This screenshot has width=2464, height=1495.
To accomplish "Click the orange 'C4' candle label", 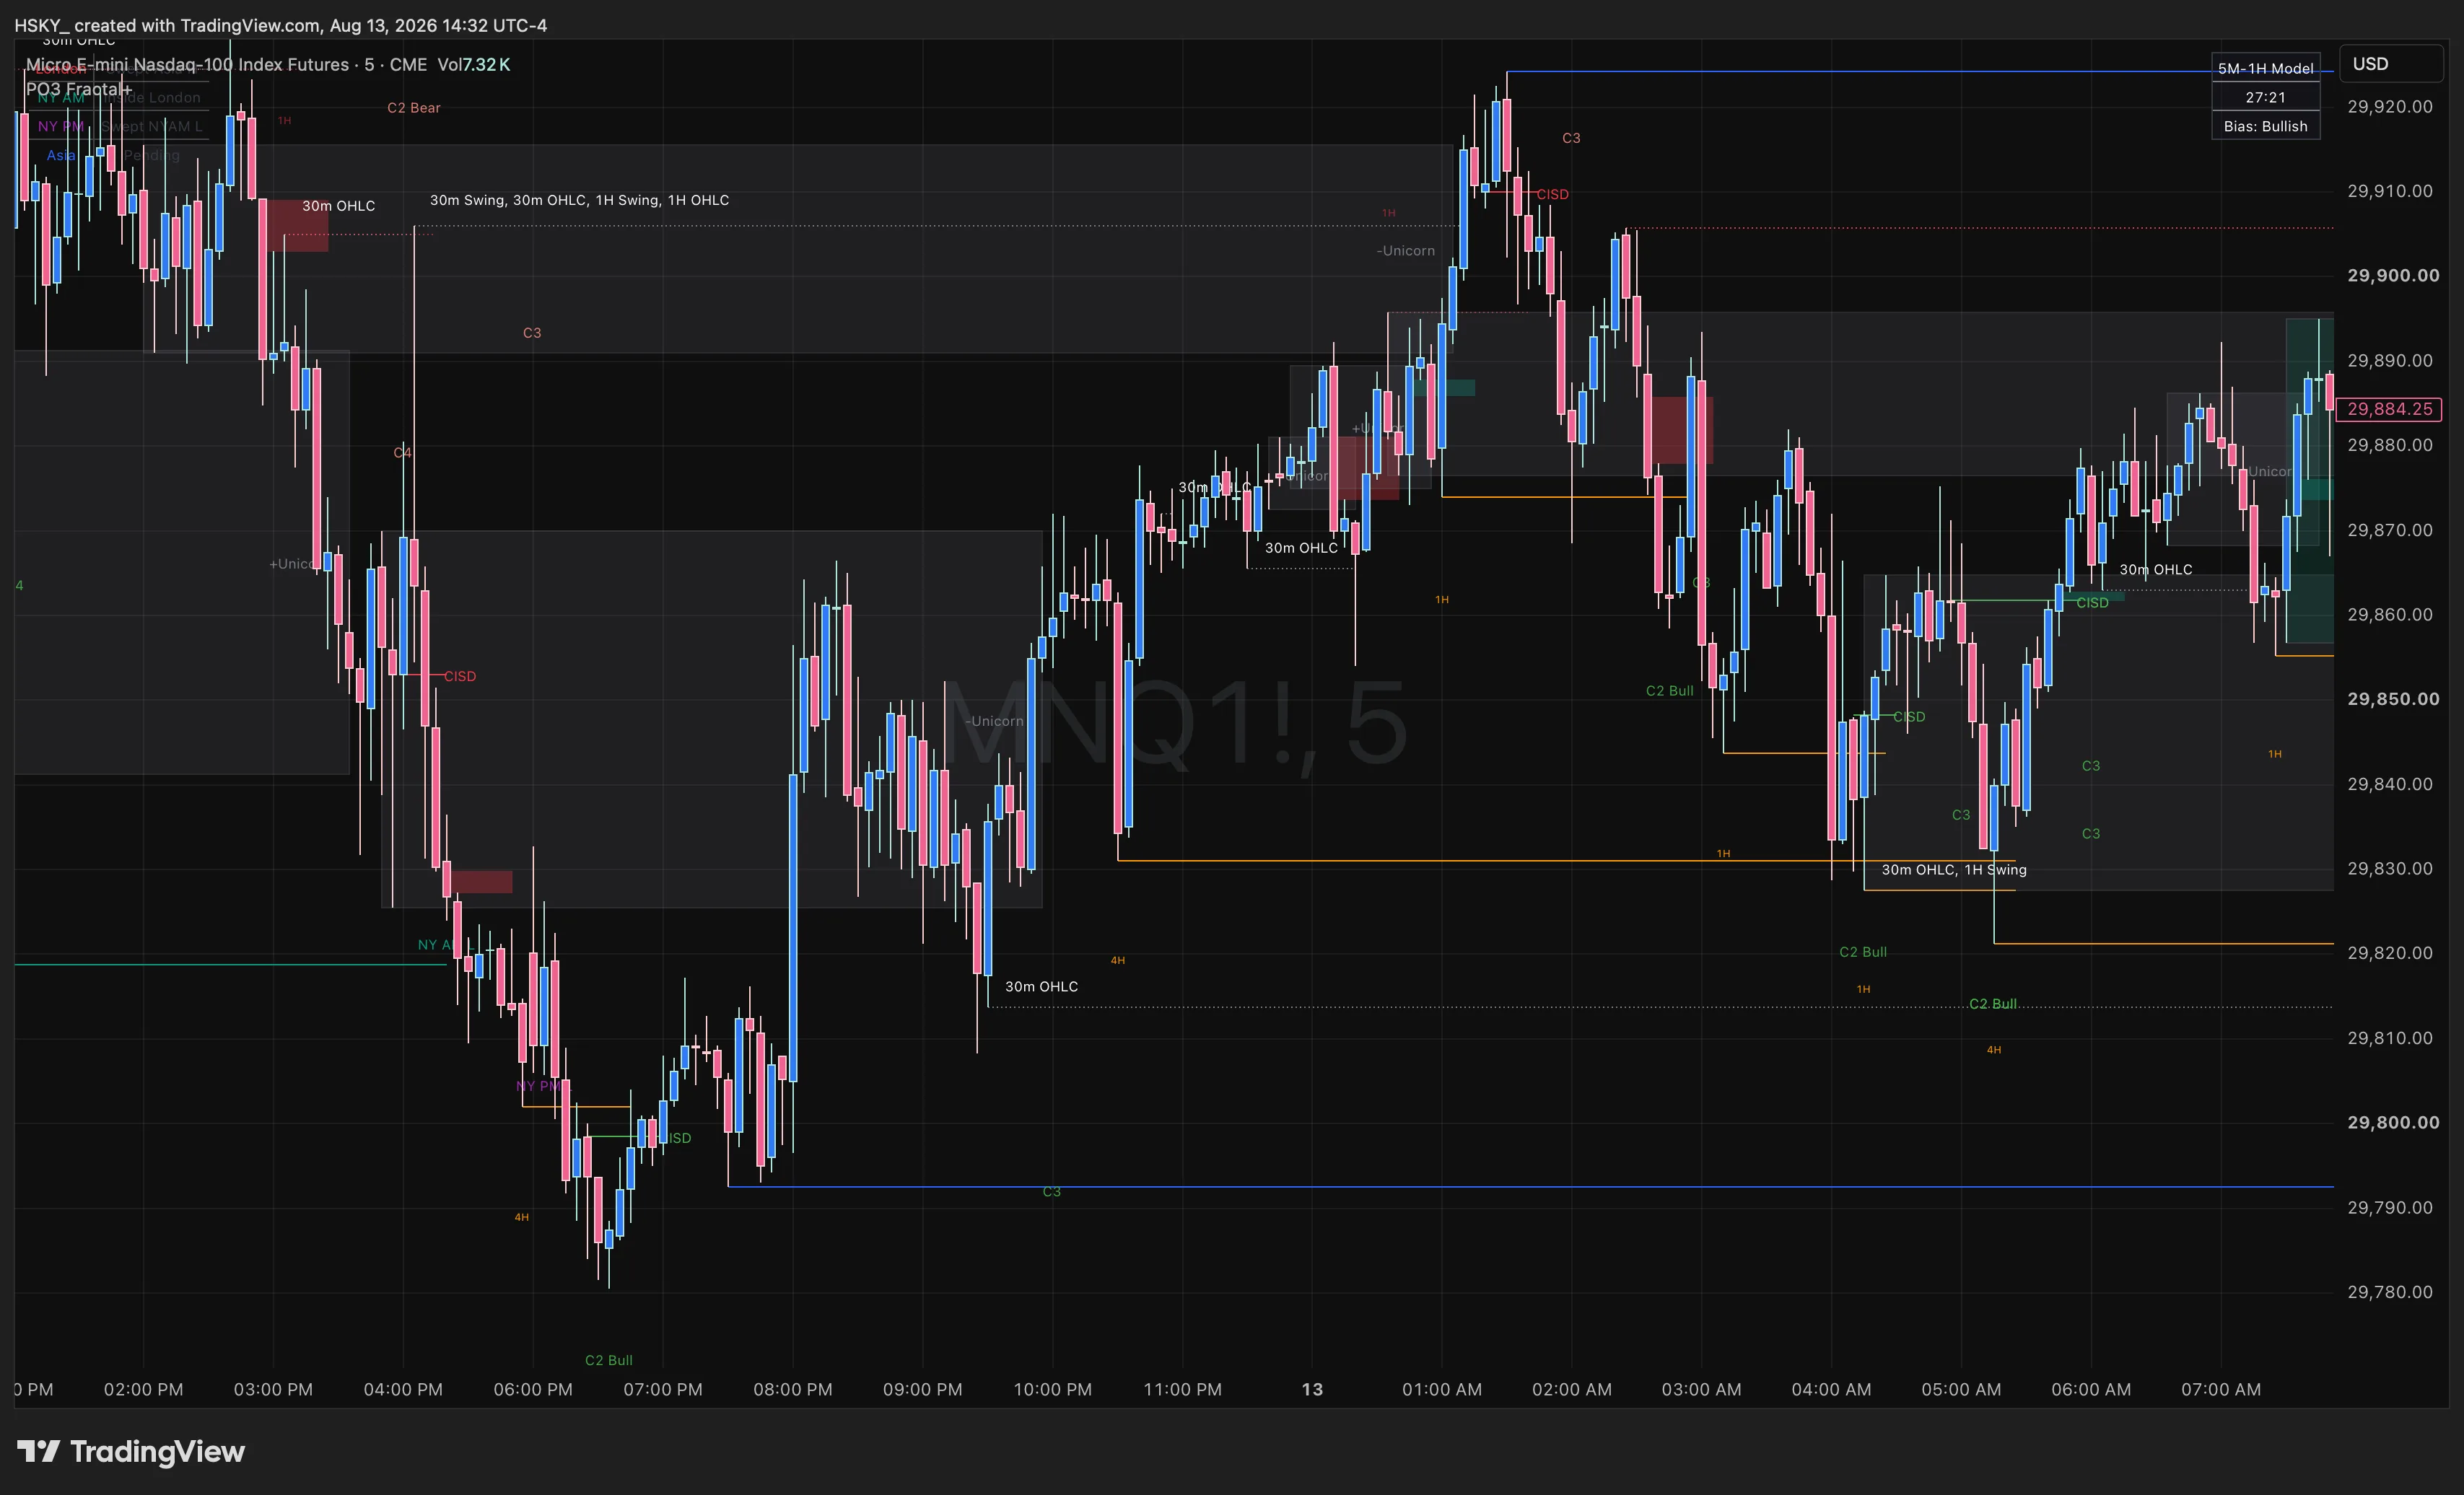I will [402, 453].
